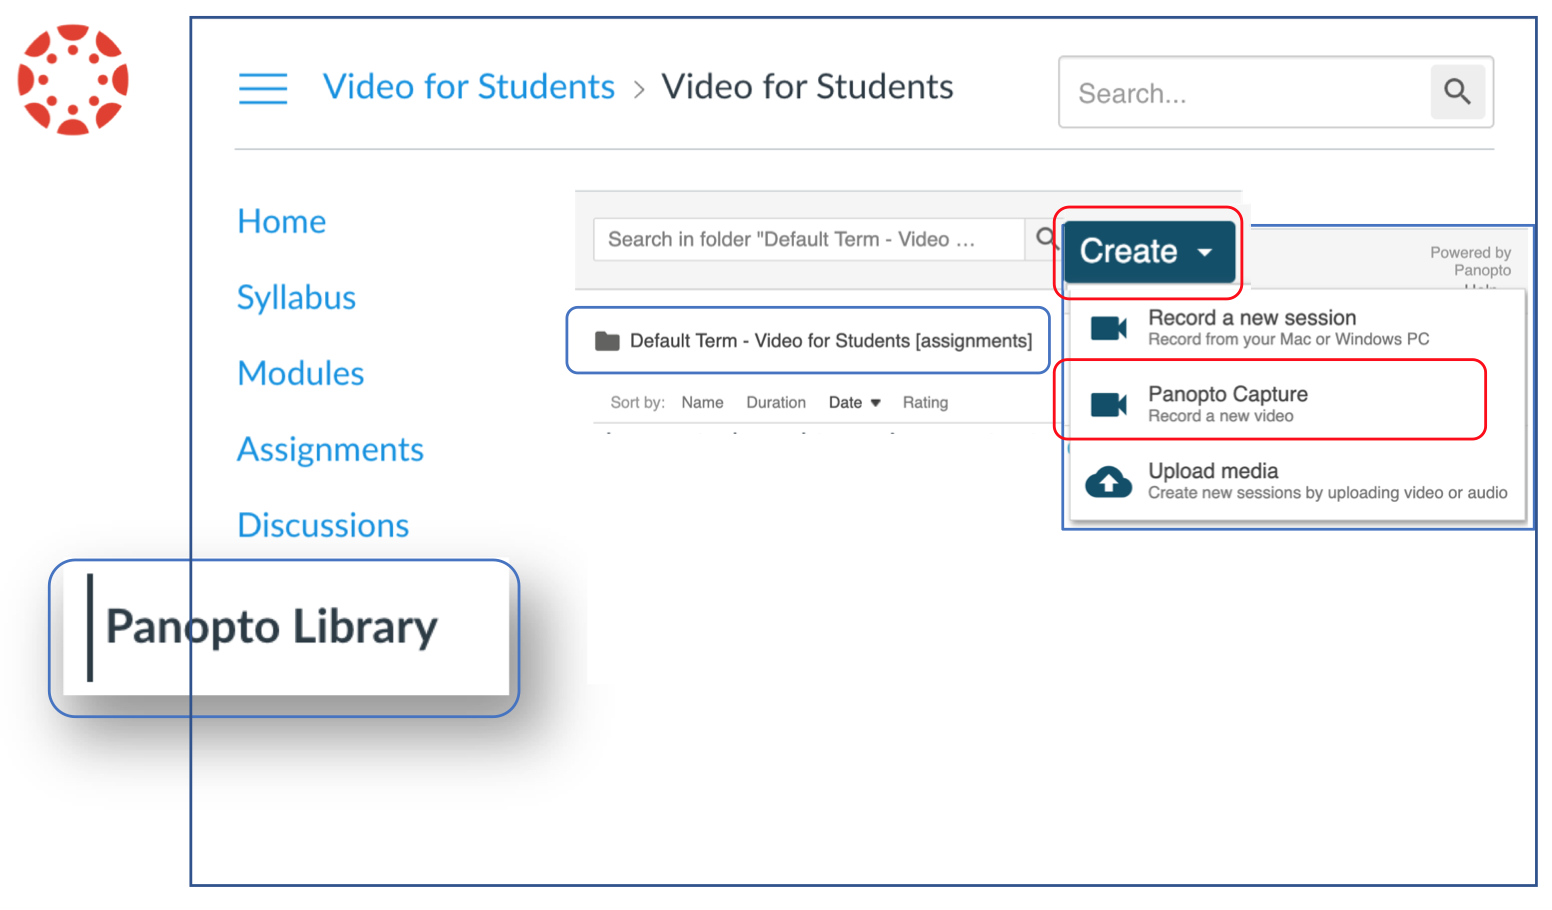Select Panopto Capture from menu
1552x910 pixels.
1297,404
